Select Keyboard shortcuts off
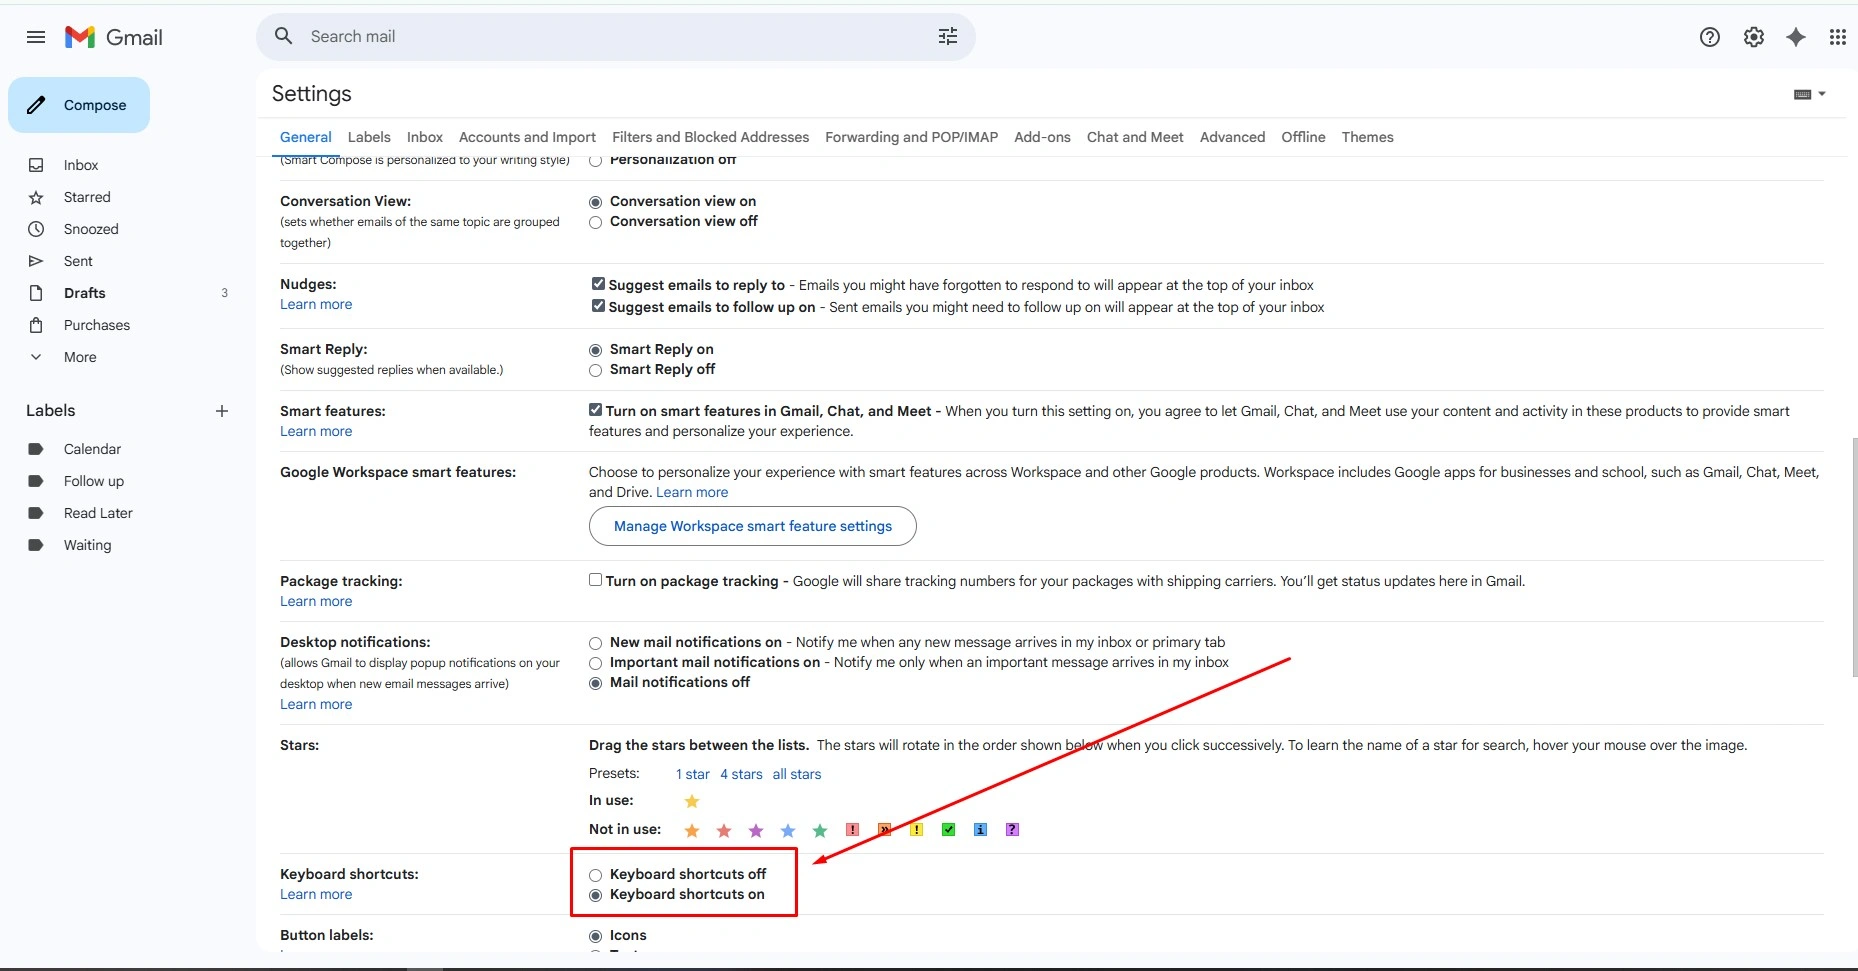1858x971 pixels. pos(595,875)
